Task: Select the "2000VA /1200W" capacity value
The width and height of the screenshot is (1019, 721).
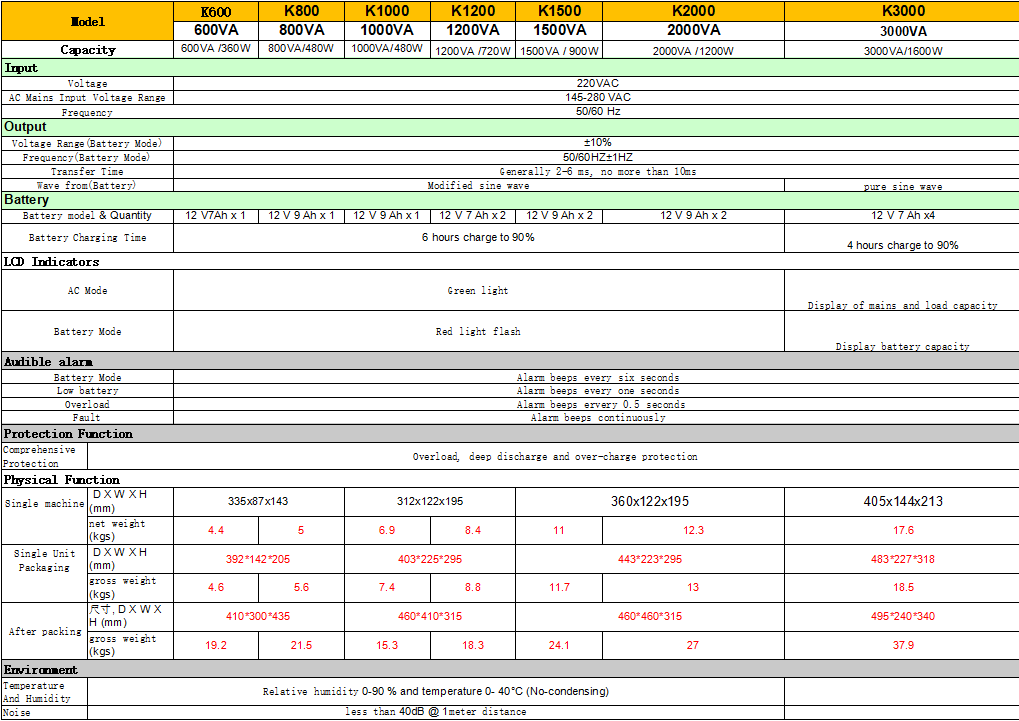Action: click(x=693, y=51)
